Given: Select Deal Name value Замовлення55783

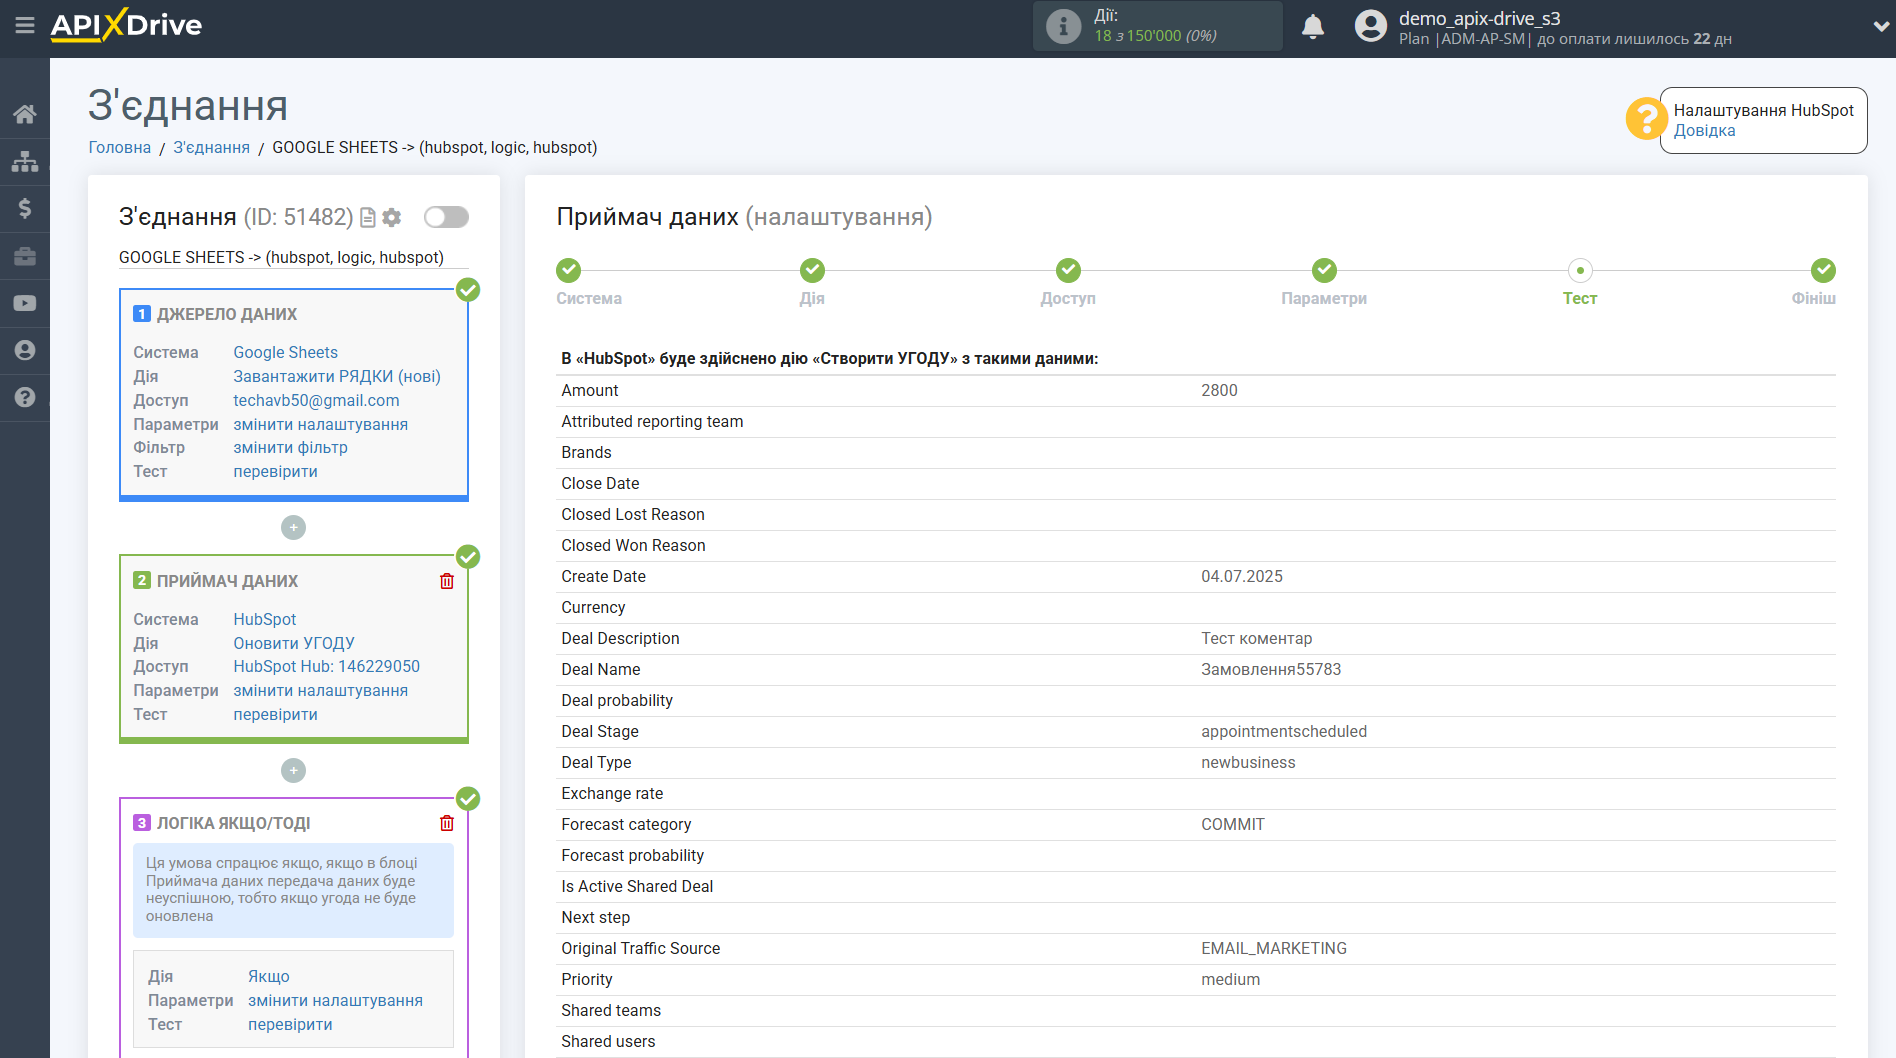Looking at the screenshot, I should [x=1271, y=669].
